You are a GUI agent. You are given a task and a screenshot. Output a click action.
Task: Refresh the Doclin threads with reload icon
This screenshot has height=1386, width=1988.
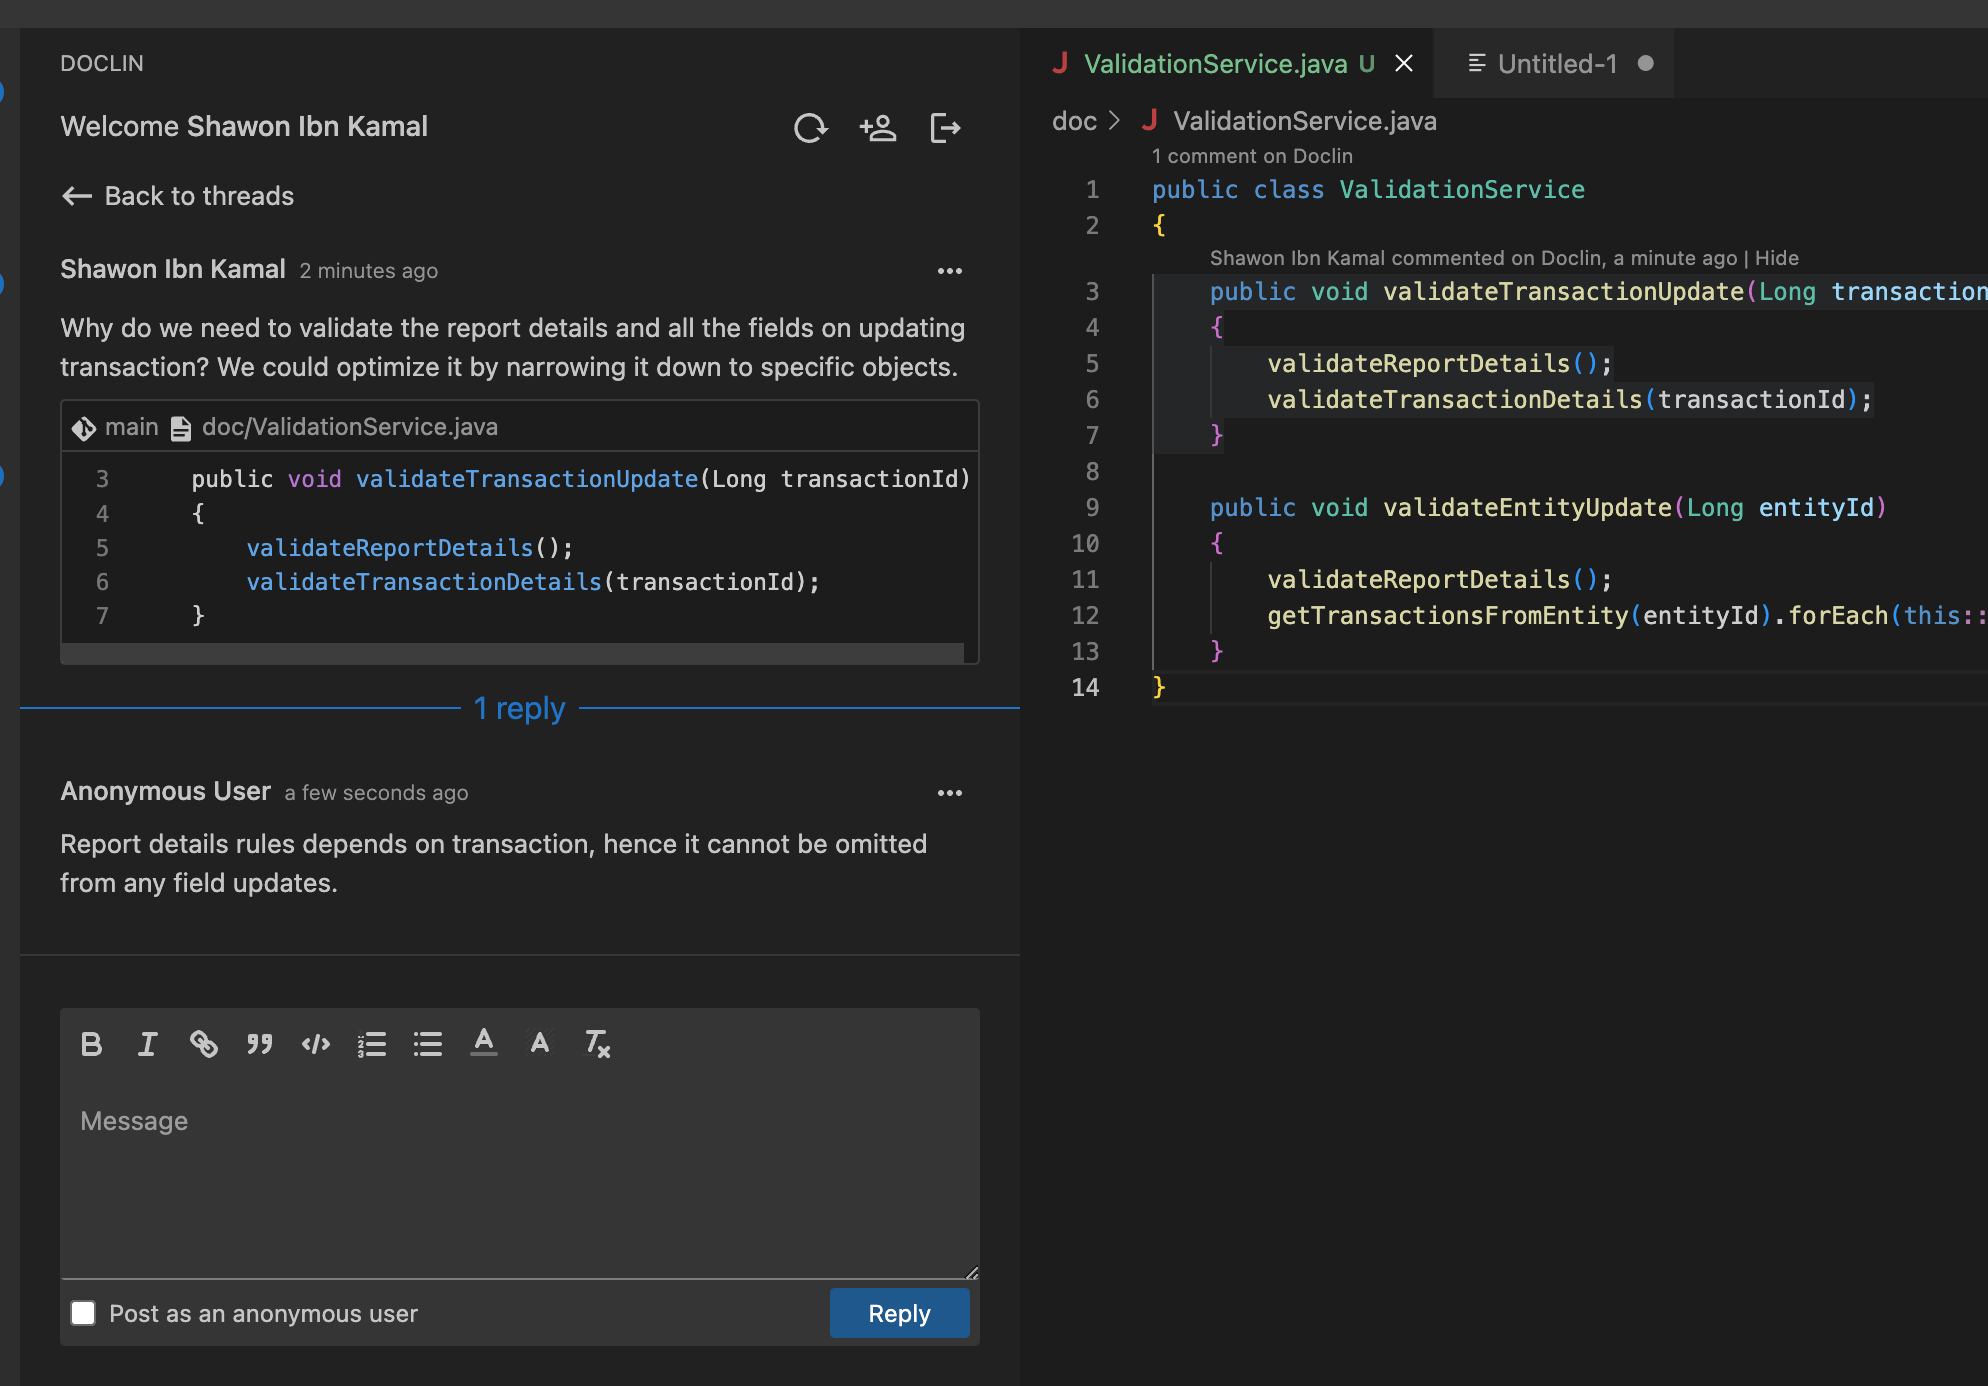[810, 128]
